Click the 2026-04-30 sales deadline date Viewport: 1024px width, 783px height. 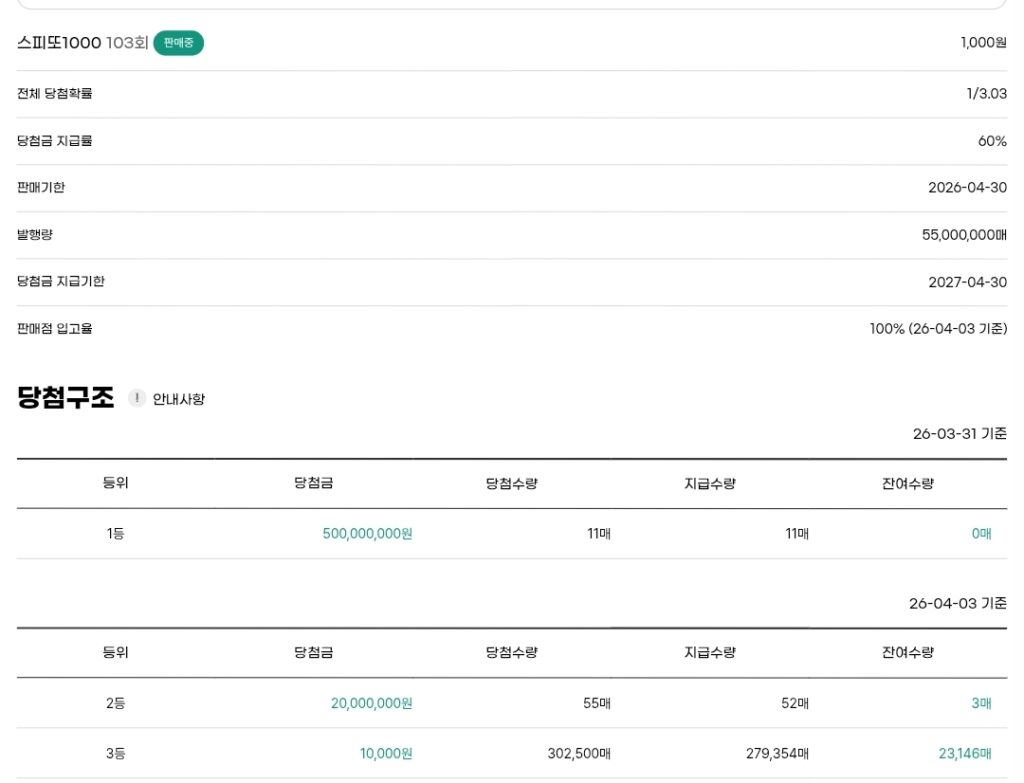tap(967, 188)
